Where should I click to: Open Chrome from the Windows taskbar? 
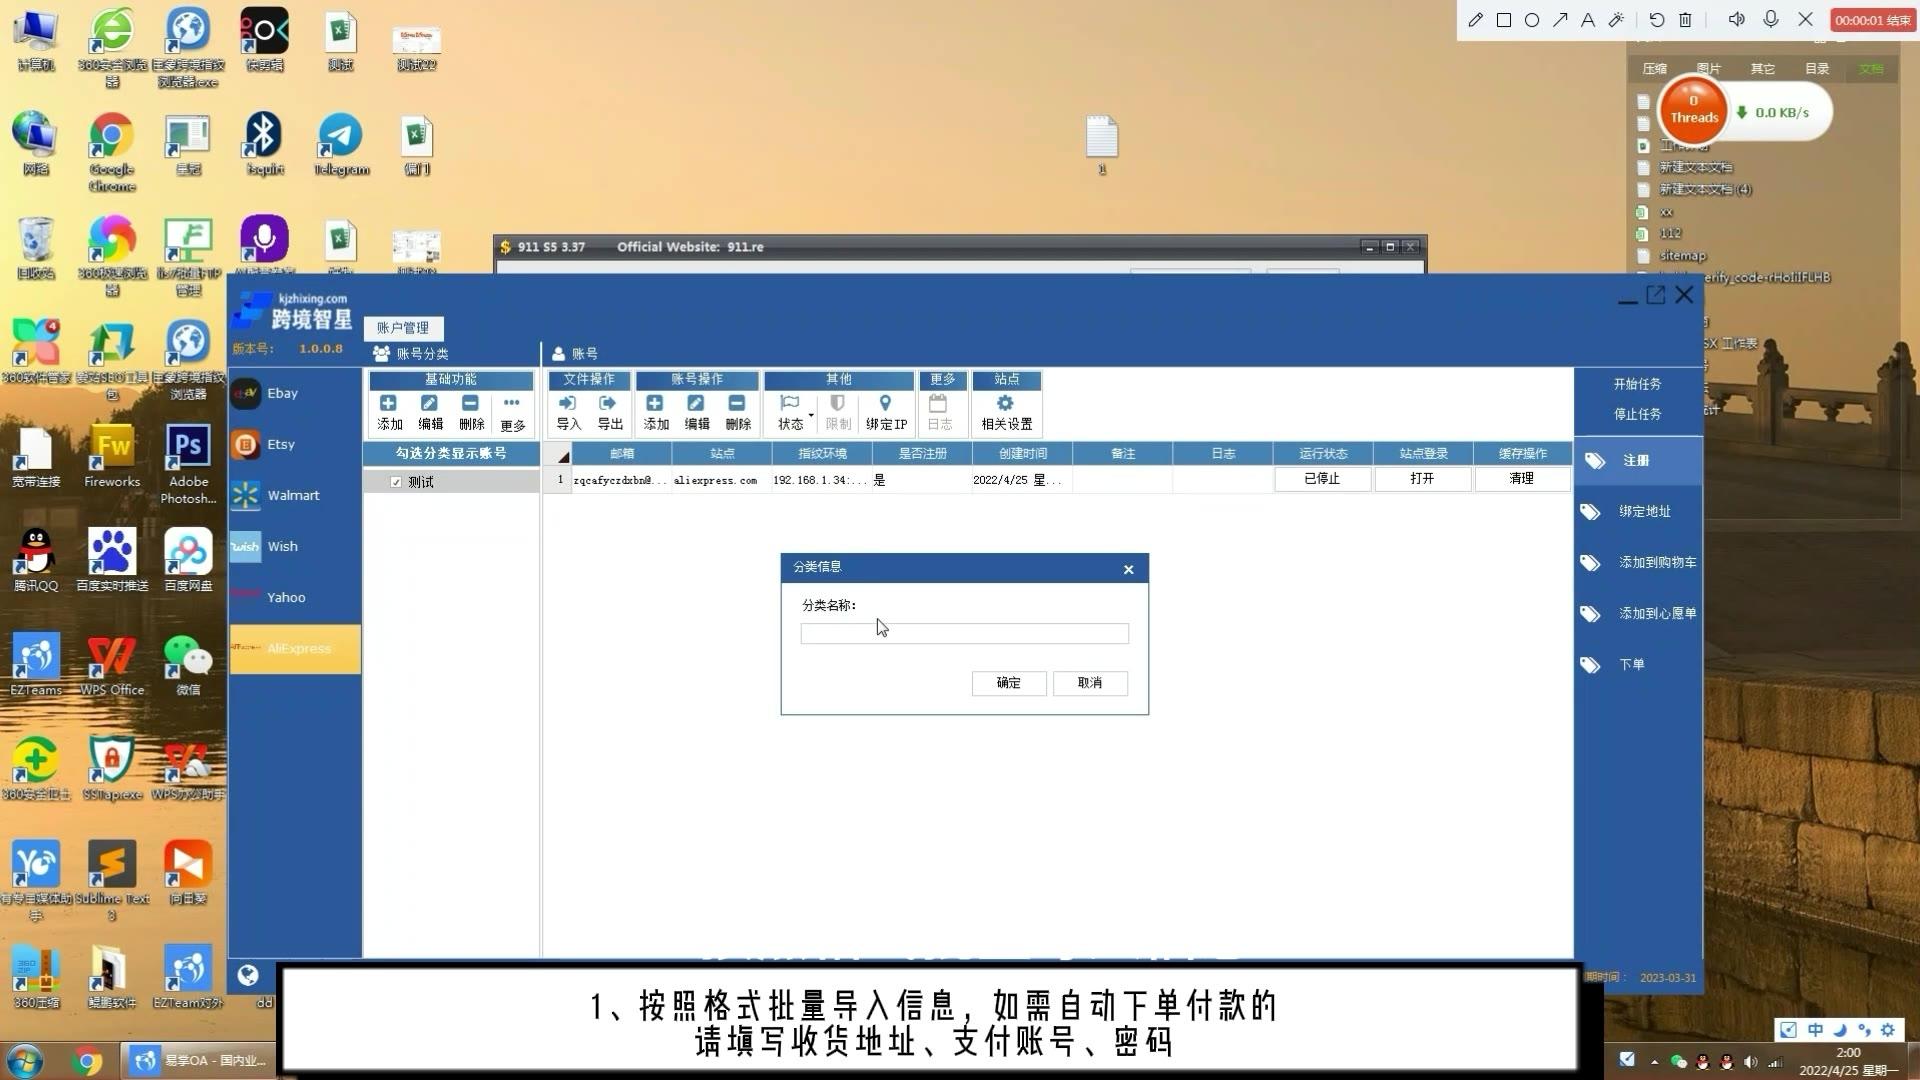click(x=87, y=1060)
